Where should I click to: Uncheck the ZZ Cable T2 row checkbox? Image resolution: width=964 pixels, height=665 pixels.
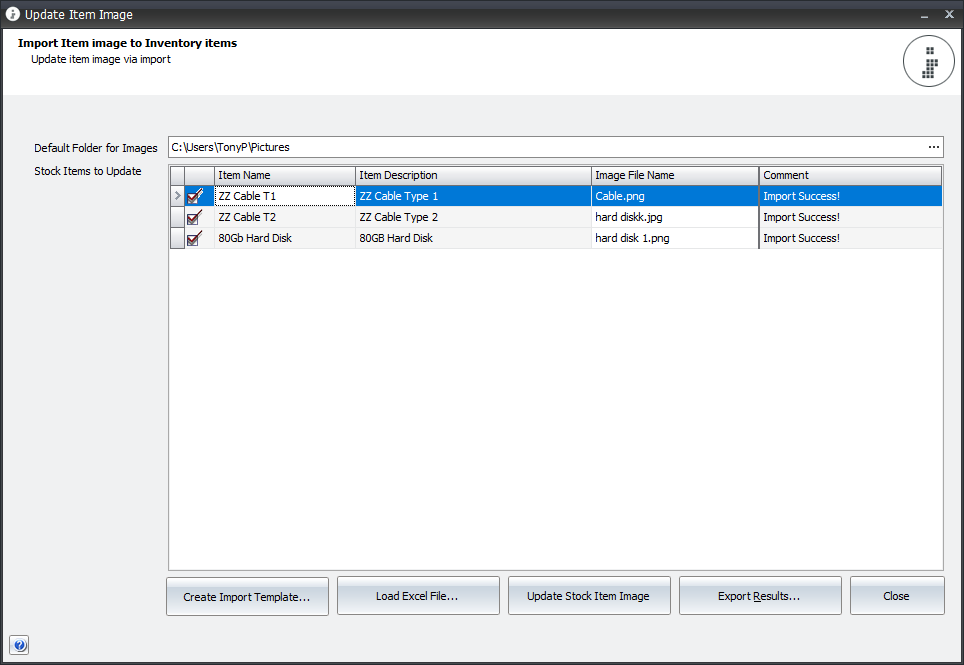click(x=196, y=217)
